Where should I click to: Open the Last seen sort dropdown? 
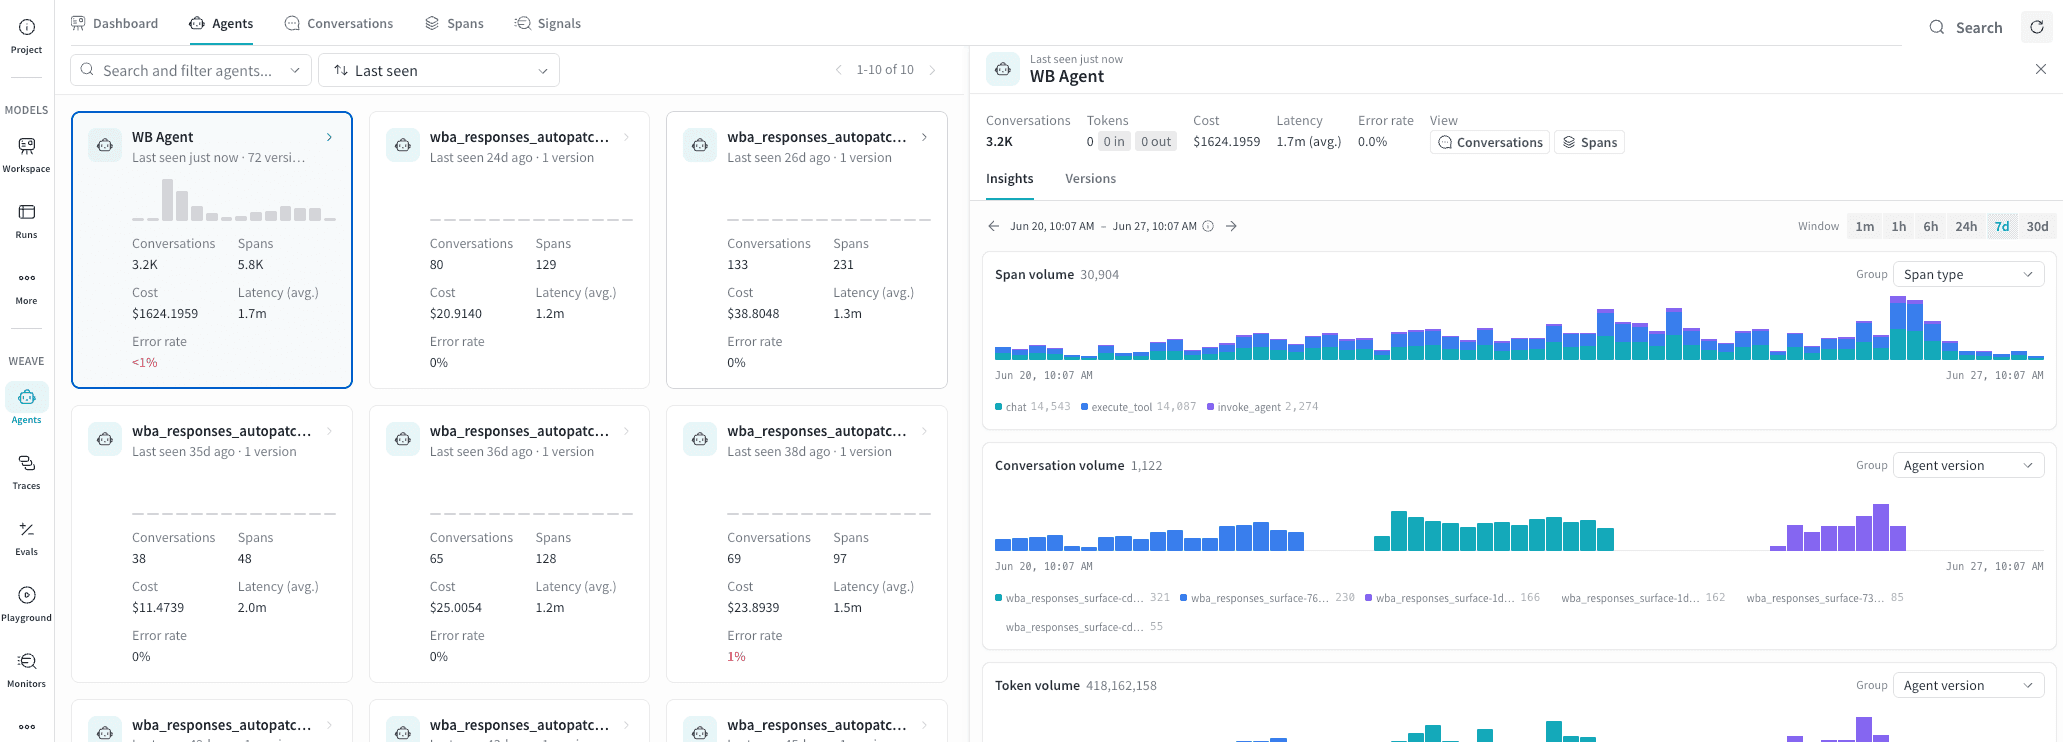[x=439, y=70]
